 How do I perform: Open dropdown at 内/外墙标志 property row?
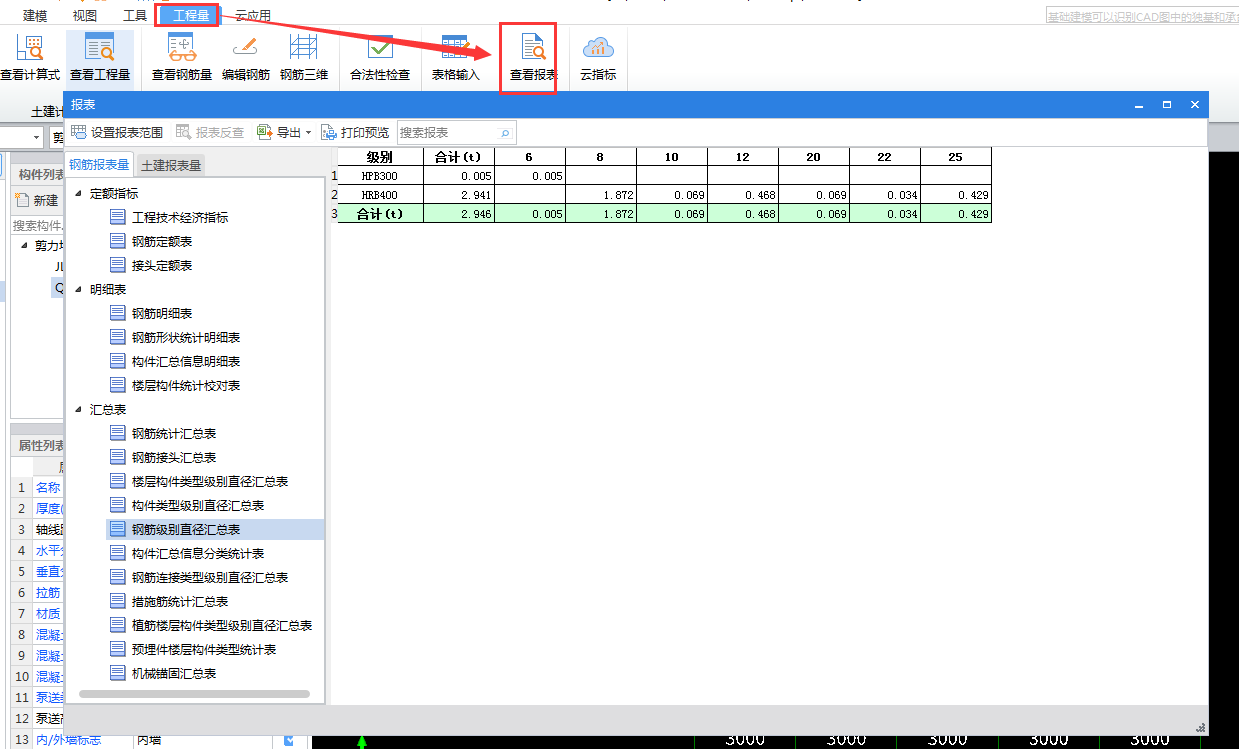point(289,740)
